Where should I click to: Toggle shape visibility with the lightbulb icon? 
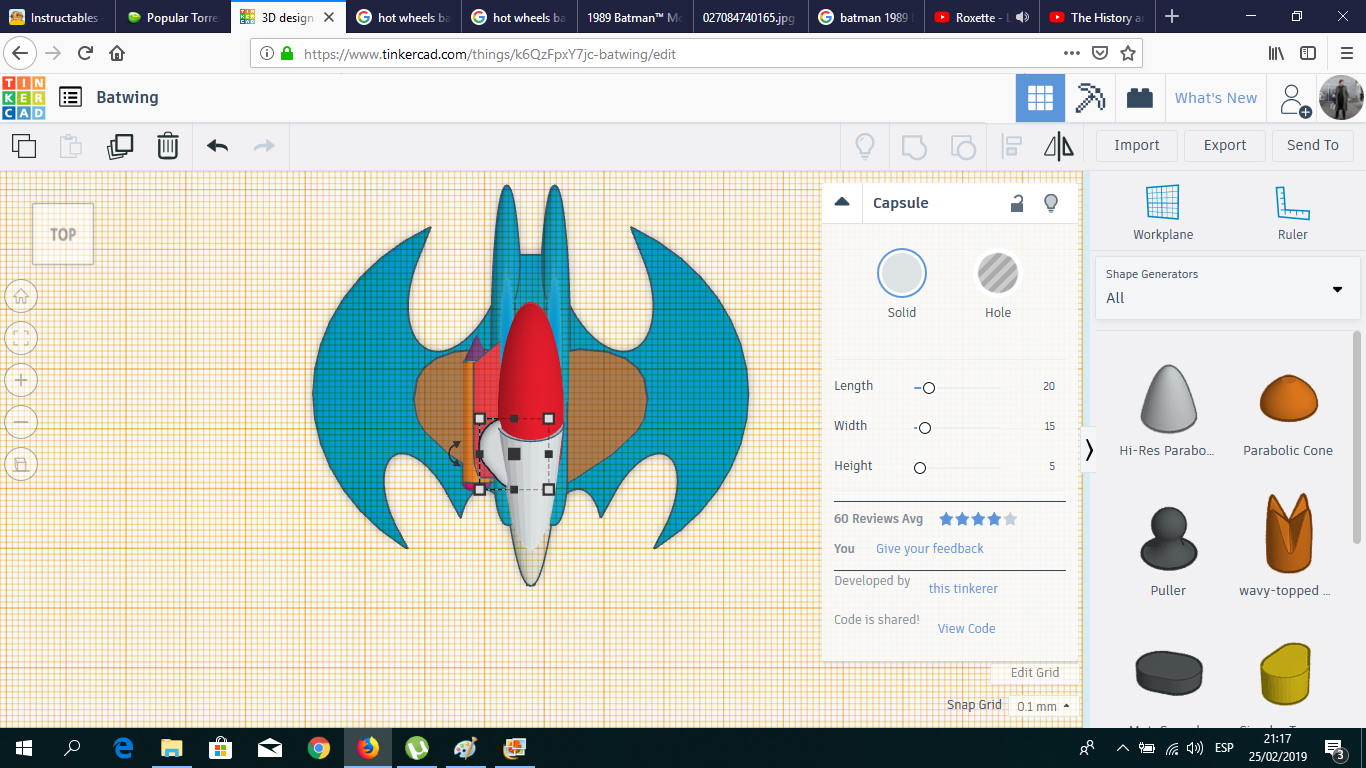click(x=1051, y=203)
